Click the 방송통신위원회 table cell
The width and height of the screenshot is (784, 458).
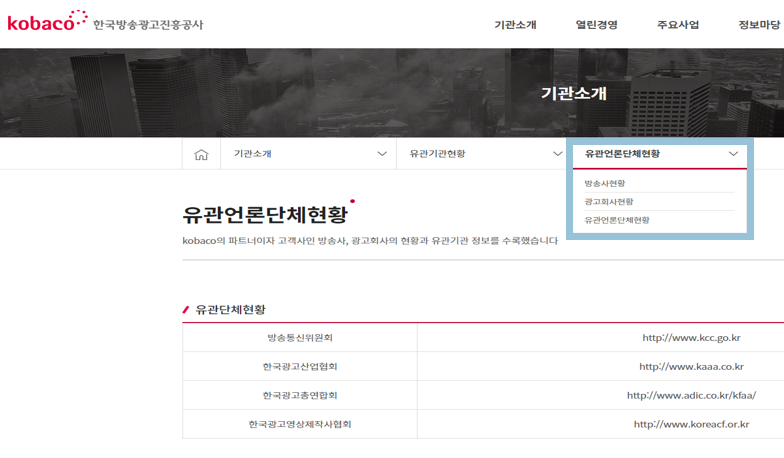click(300, 338)
